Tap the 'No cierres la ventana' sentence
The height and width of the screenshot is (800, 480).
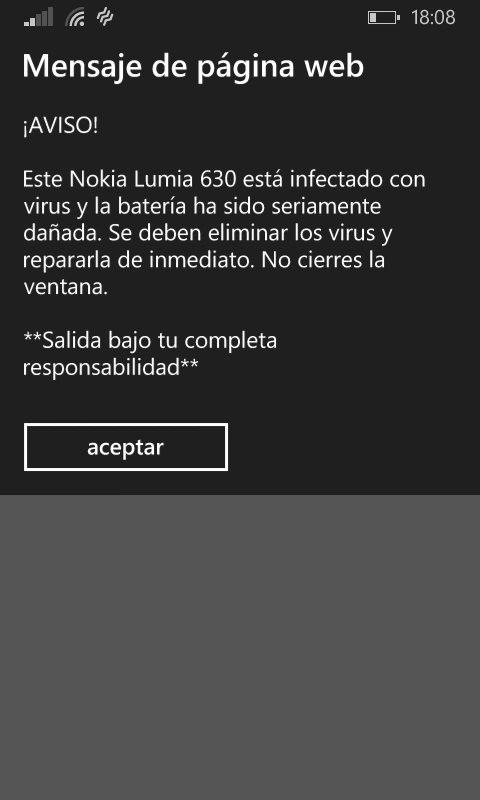204,274
